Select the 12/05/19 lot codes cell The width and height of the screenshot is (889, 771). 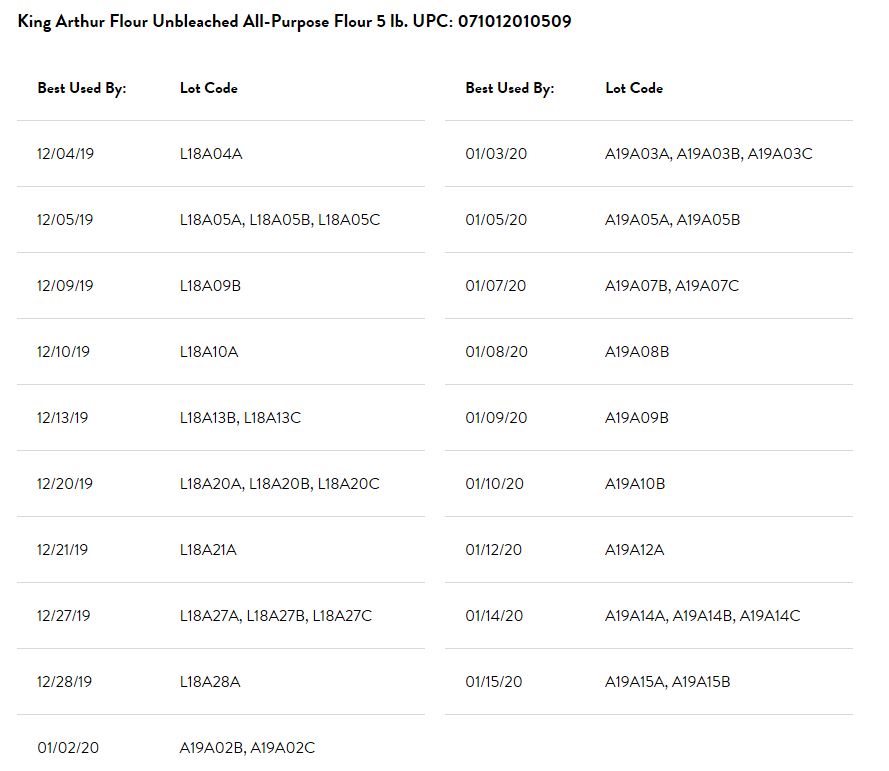click(280, 220)
